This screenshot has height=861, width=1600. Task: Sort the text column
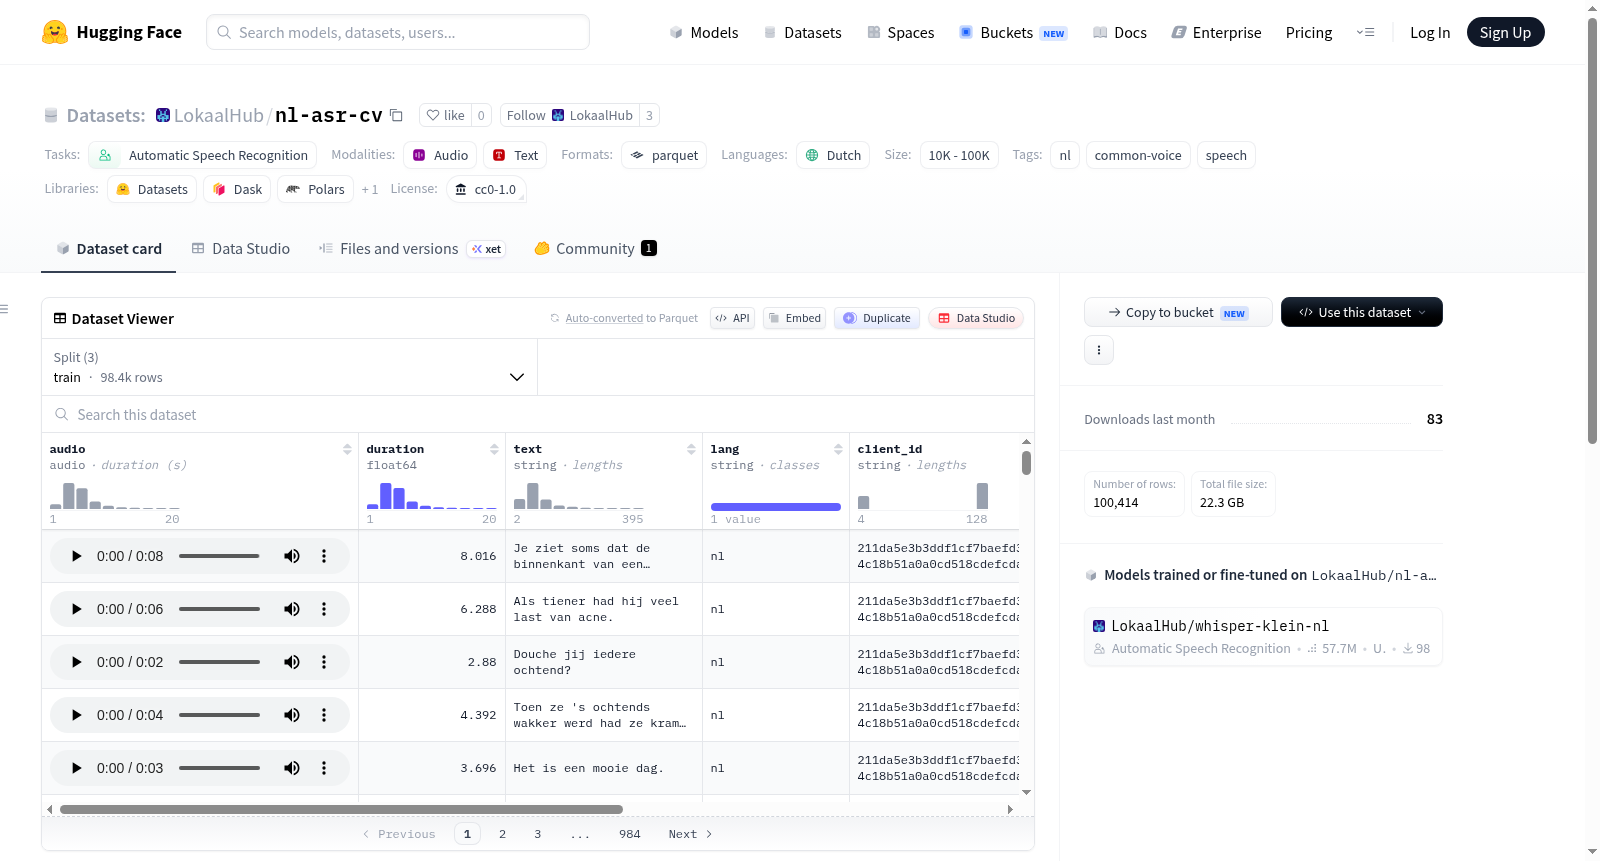click(691, 449)
